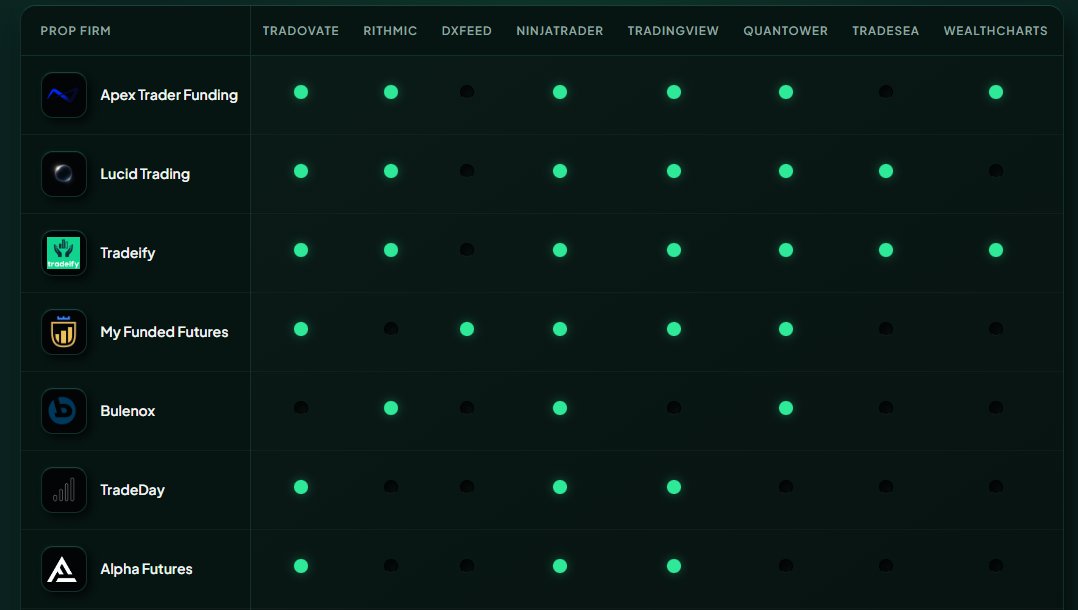Image resolution: width=1078 pixels, height=610 pixels.
Task: Click the Bulenox logo icon
Action: 64,411
